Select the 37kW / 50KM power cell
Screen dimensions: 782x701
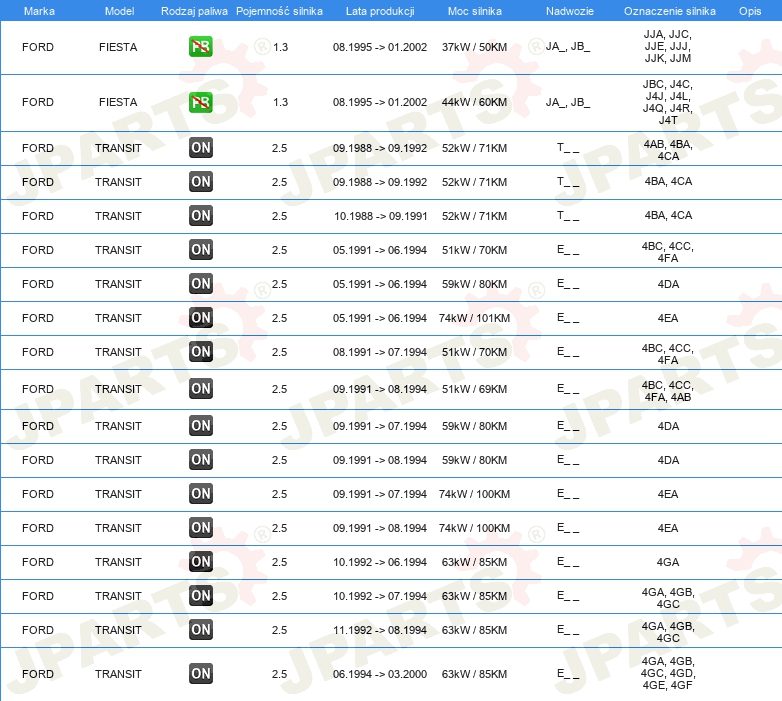click(474, 47)
